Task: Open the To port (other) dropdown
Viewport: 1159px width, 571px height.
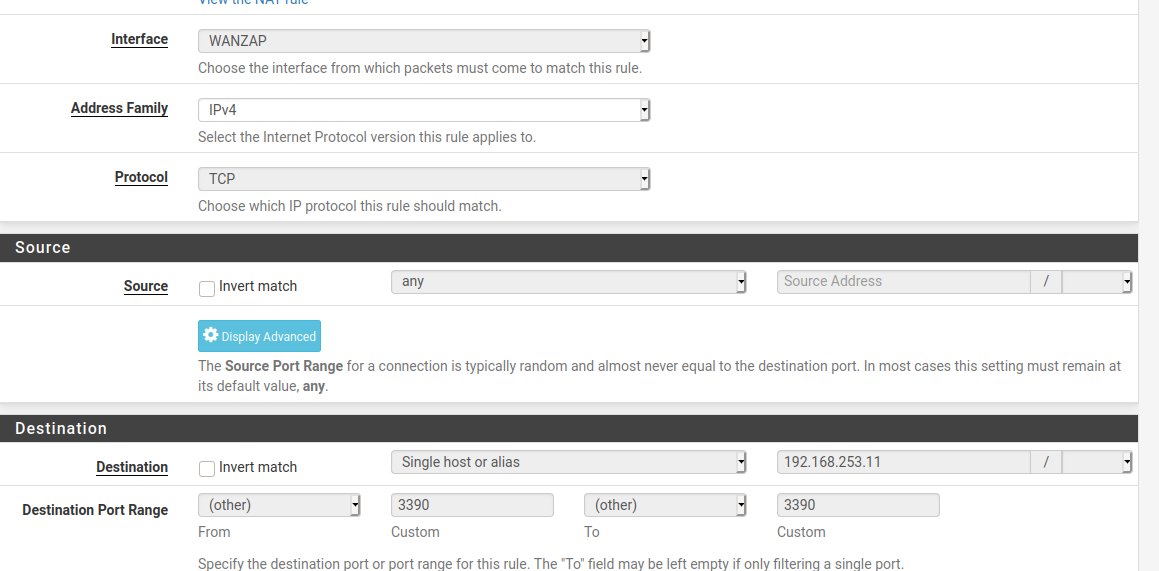Action: [665, 505]
